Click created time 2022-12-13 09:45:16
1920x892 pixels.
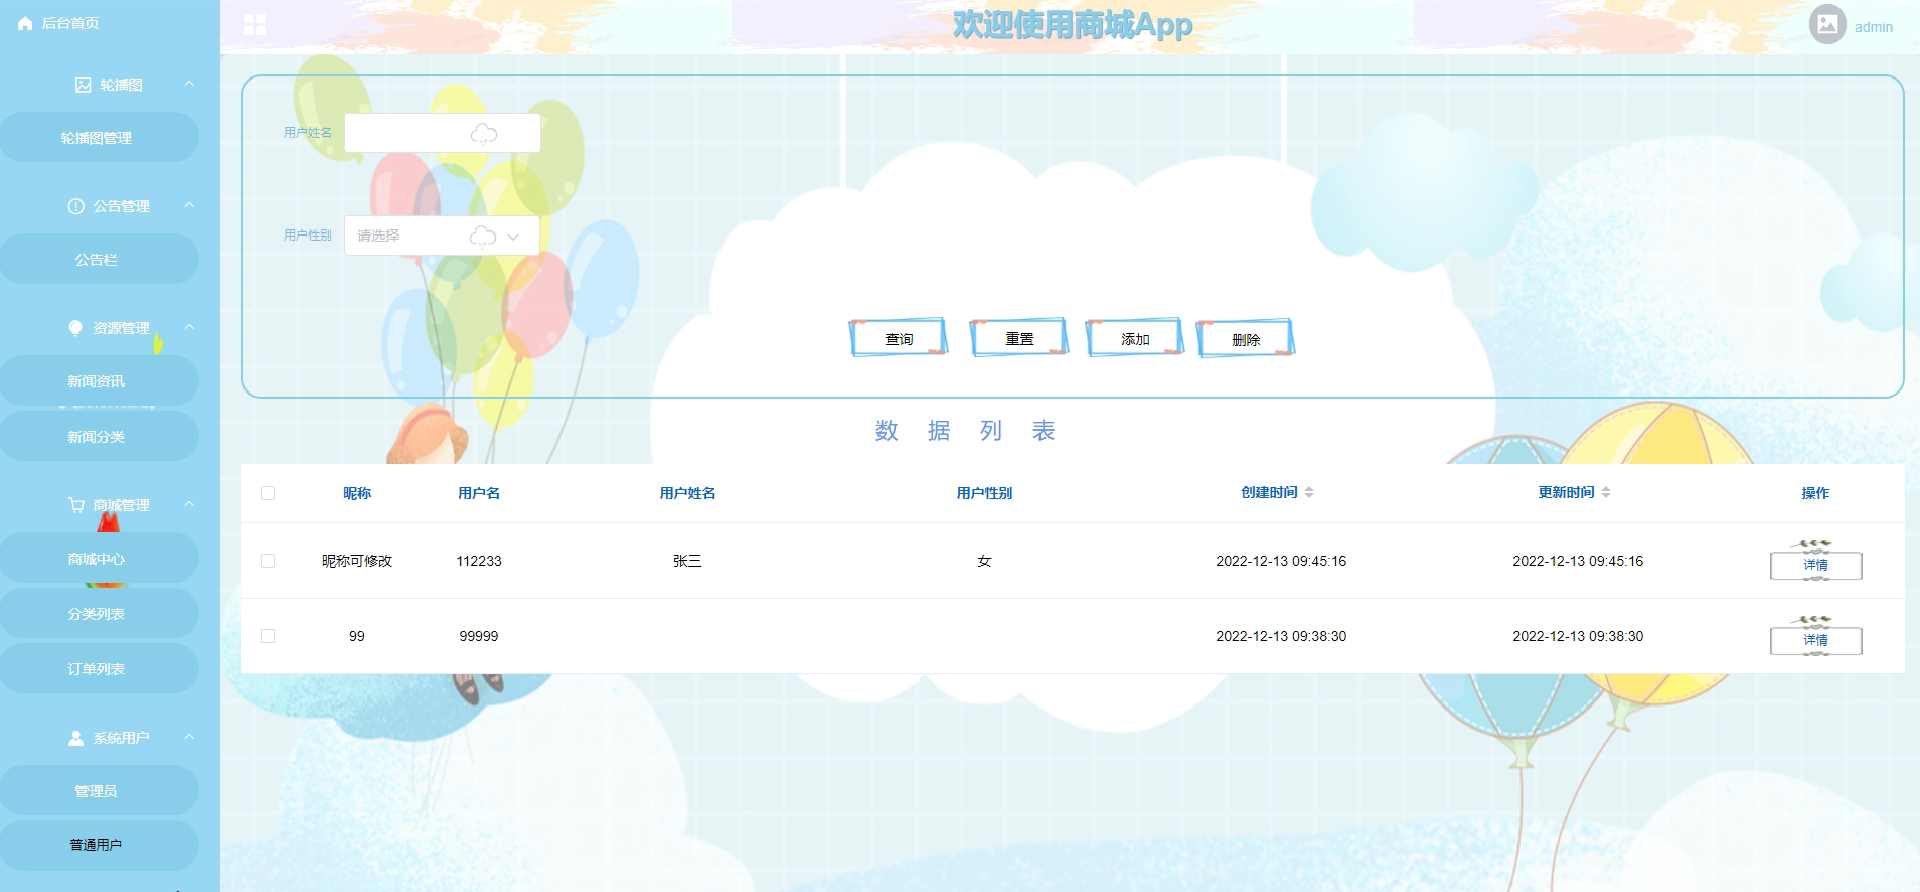1281,561
